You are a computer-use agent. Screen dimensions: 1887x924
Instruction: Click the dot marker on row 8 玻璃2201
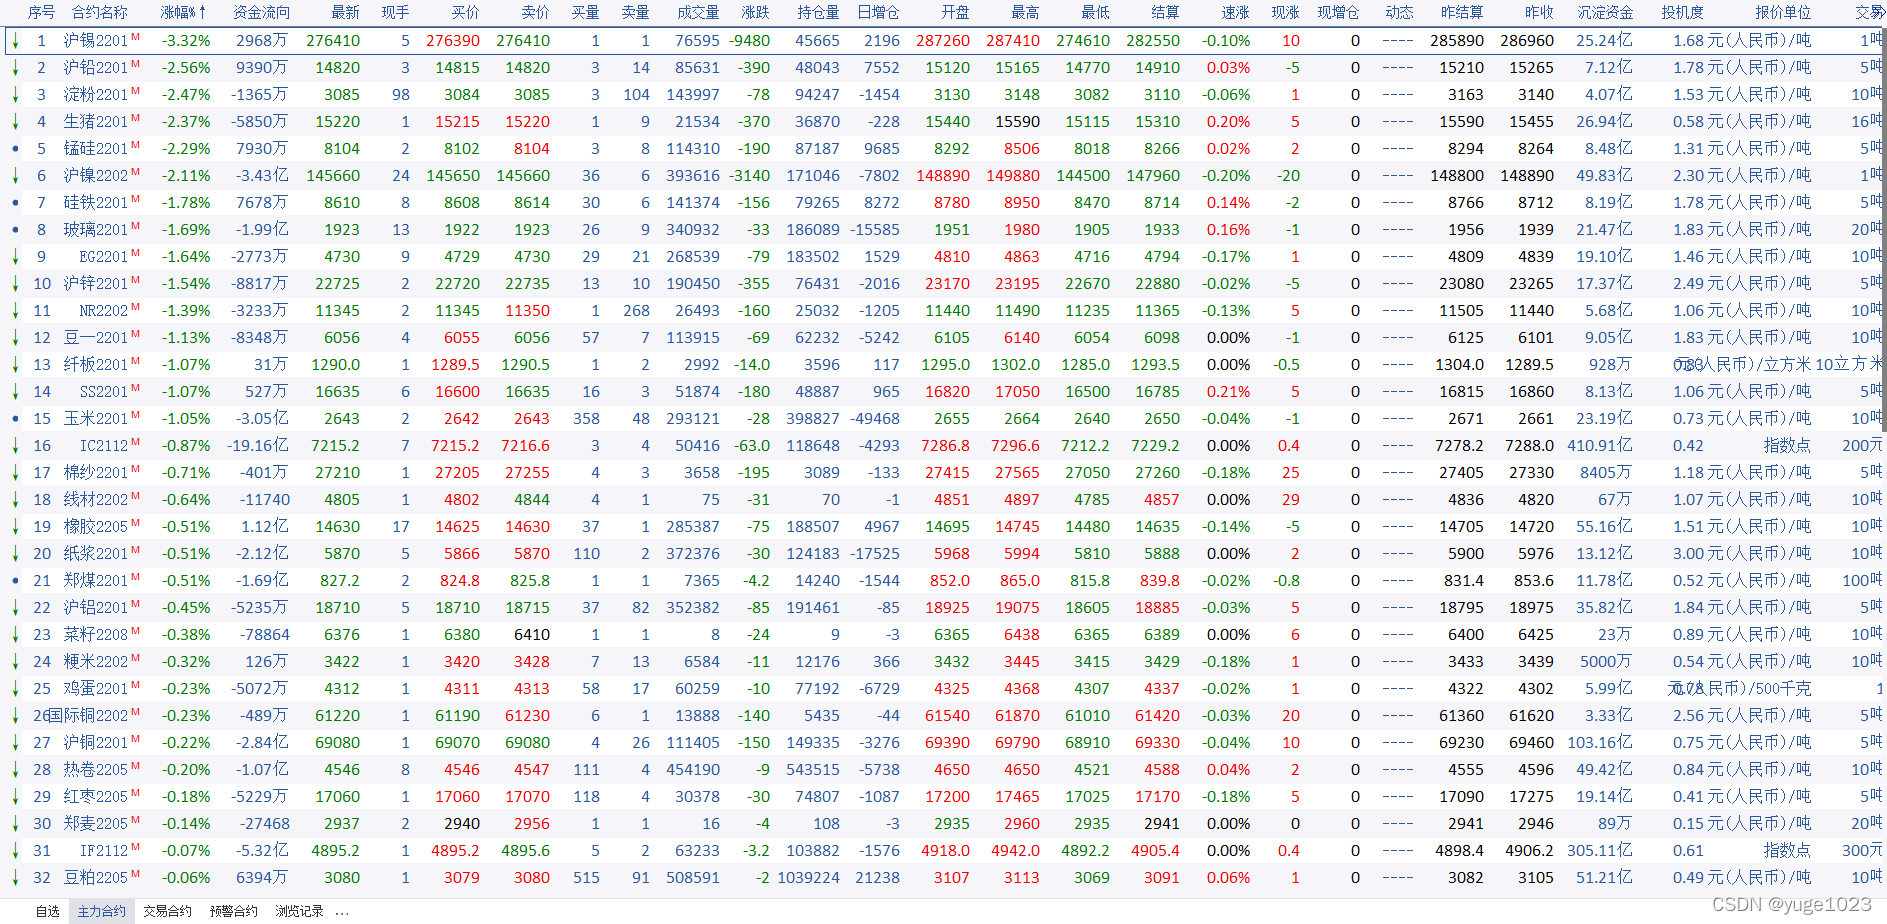pos(15,229)
